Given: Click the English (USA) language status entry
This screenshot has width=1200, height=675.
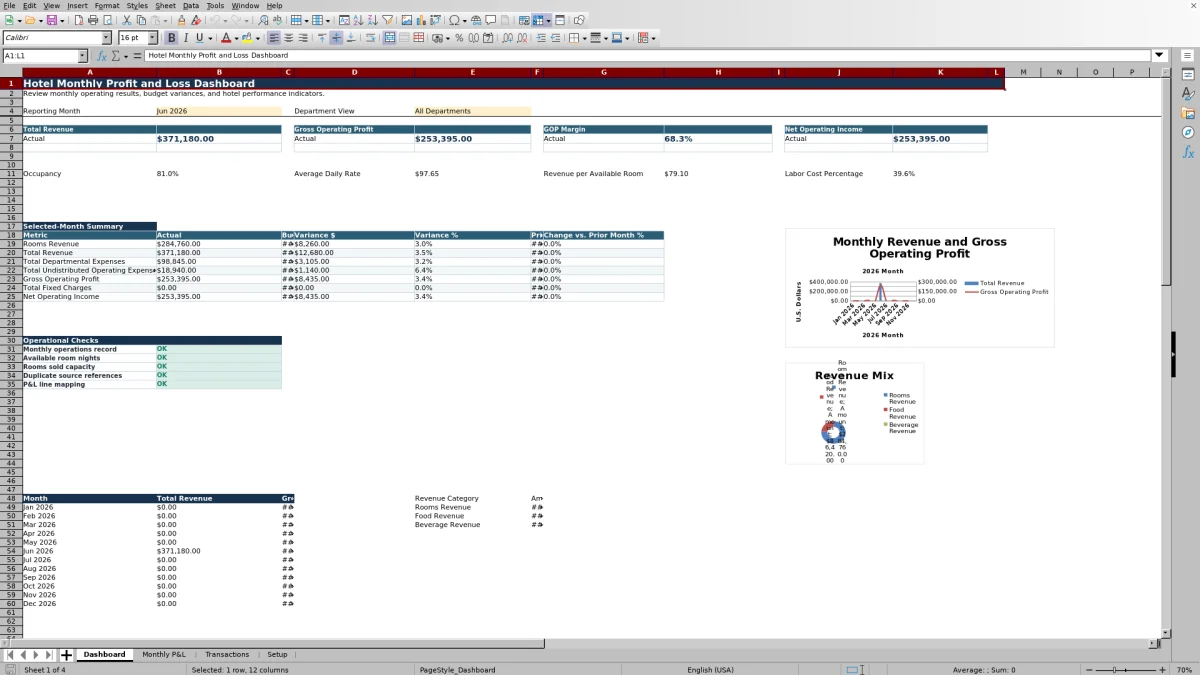Looking at the screenshot, I should coord(710,670).
